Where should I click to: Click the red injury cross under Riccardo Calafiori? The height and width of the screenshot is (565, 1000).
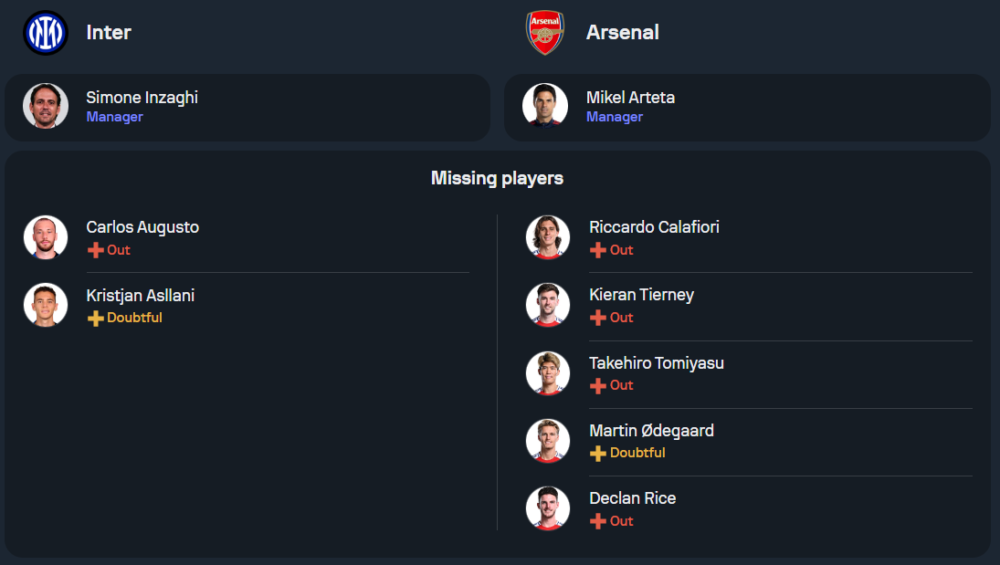pos(598,250)
